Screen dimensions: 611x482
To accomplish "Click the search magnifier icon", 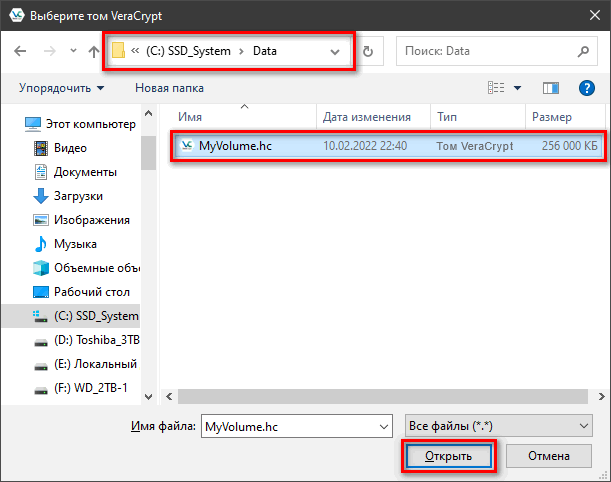I will click(583, 51).
